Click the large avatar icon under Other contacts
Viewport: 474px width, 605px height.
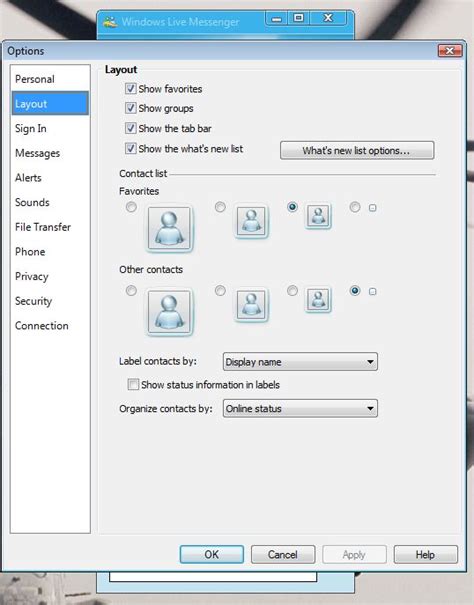point(169,312)
